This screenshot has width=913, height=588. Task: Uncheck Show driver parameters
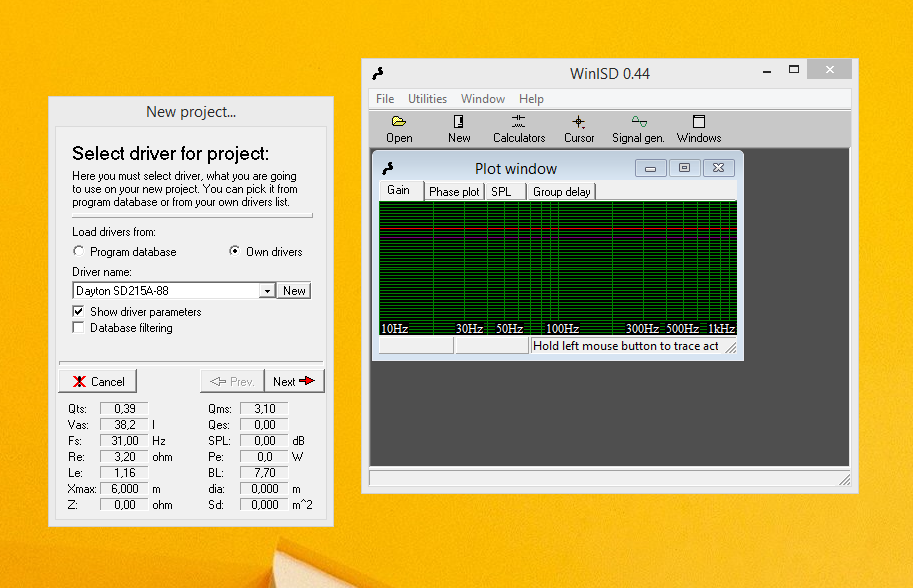(78, 311)
